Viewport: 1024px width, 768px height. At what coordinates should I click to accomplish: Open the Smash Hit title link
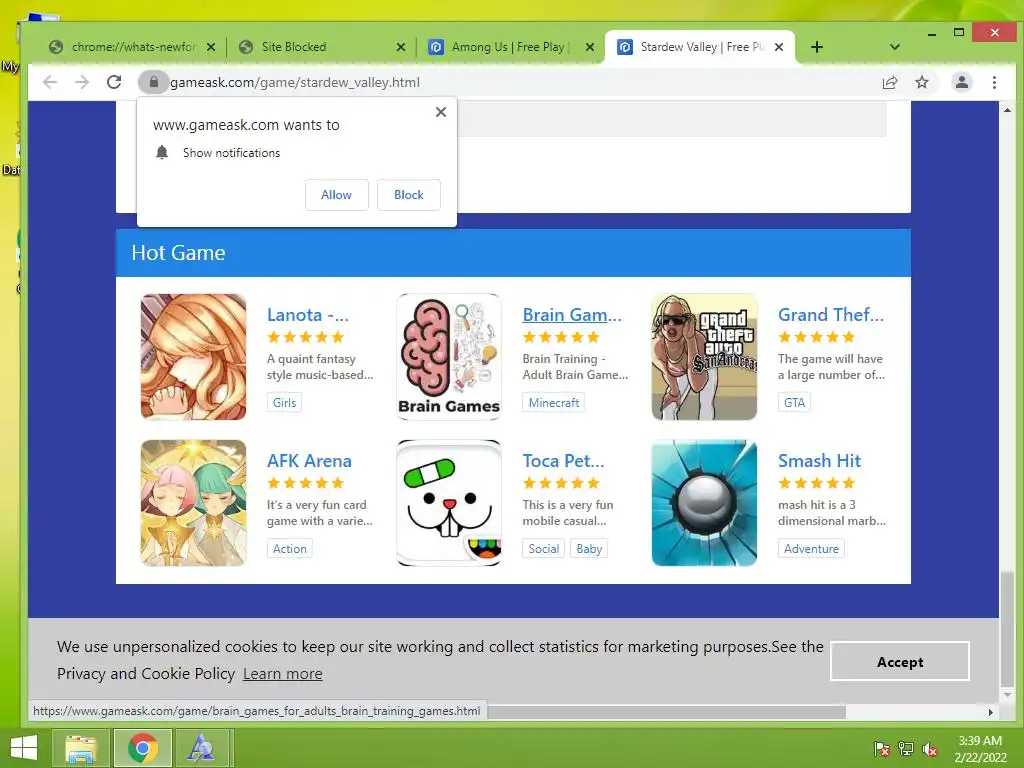pos(819,460)
